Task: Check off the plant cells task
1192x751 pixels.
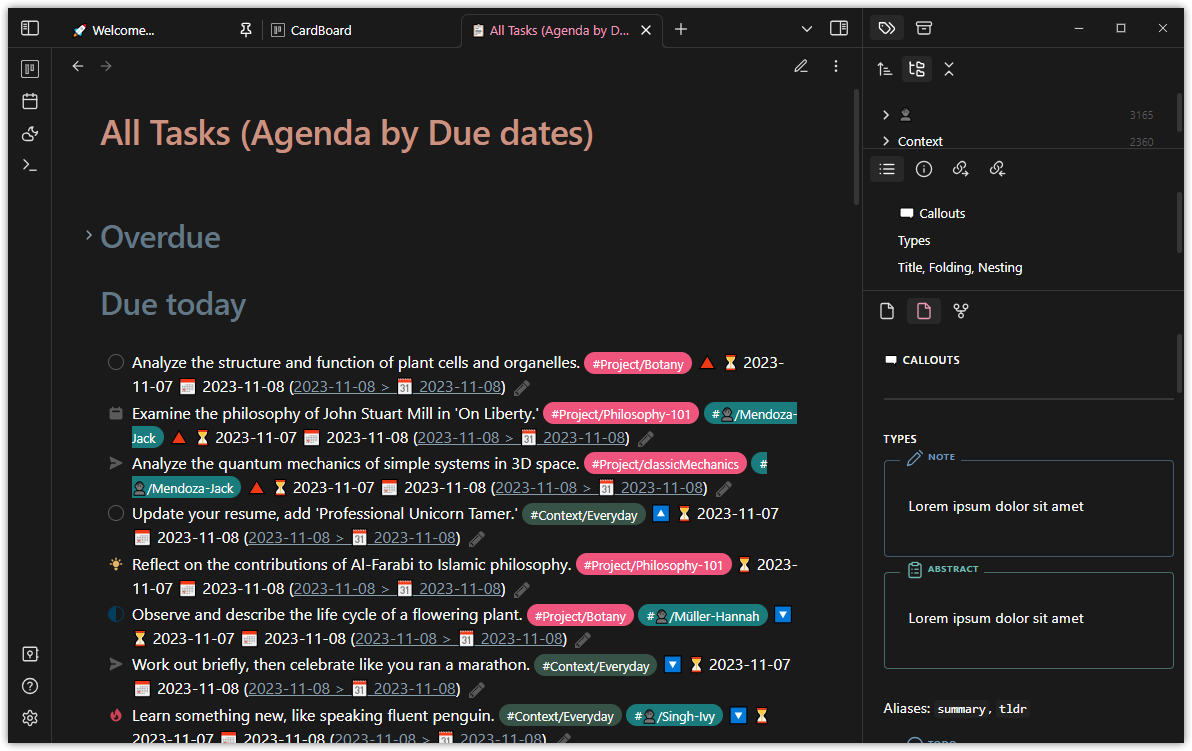Action: [x=116, y=363]
